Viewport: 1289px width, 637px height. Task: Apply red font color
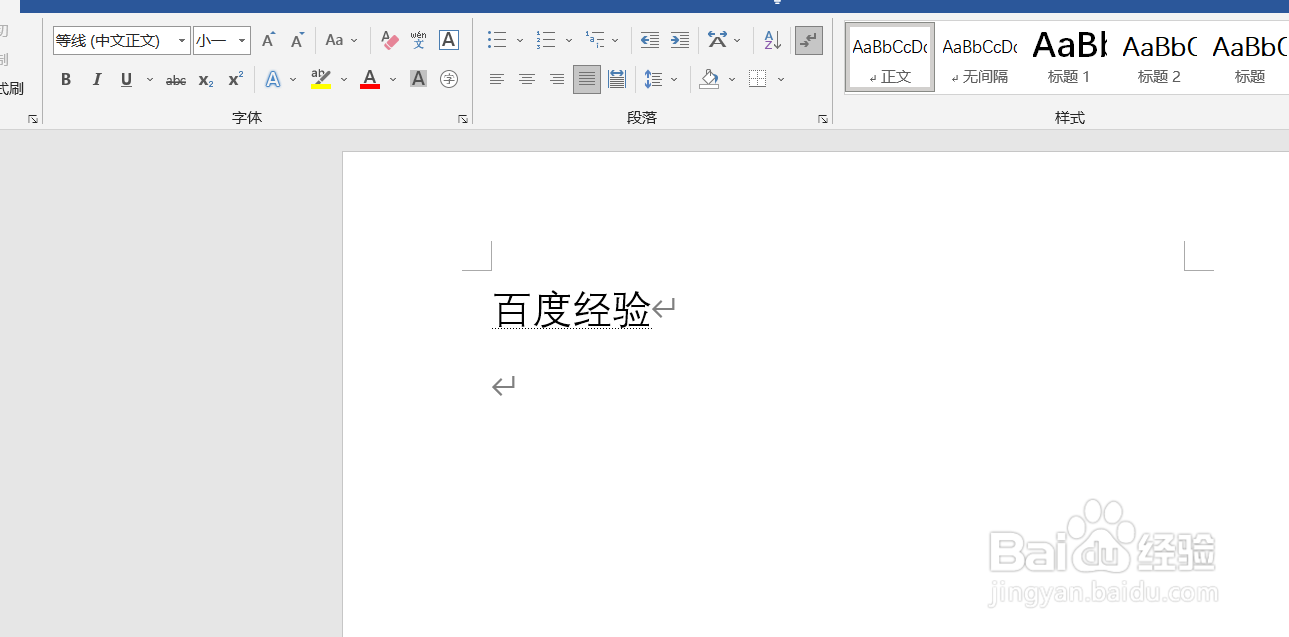(370, 79)
